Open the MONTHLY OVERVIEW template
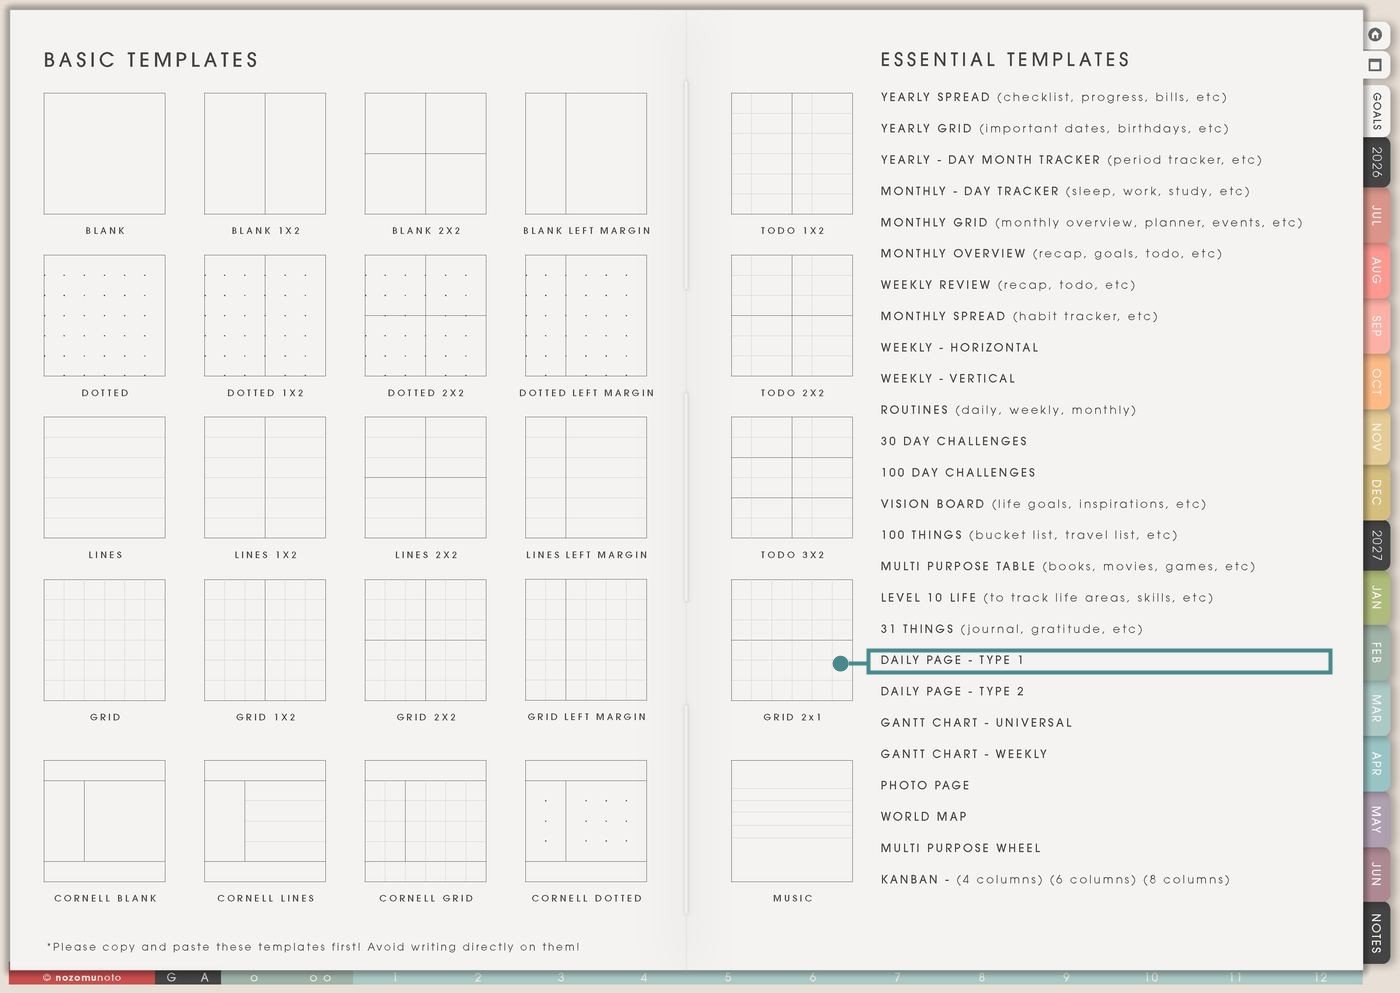The width and height of the screenshot is (1400, 993). (1051, 254)
